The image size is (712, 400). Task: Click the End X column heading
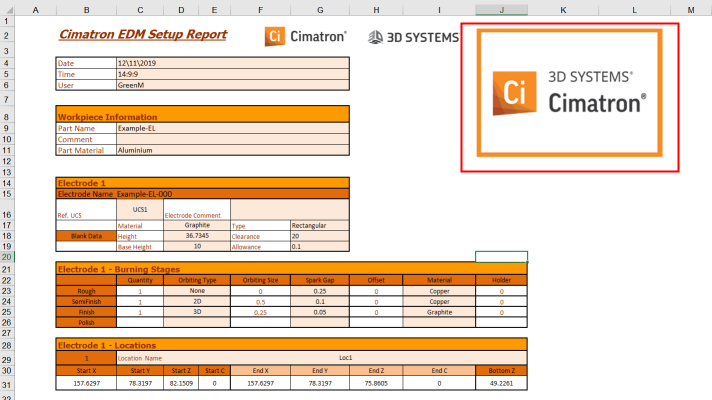(260, 370)
